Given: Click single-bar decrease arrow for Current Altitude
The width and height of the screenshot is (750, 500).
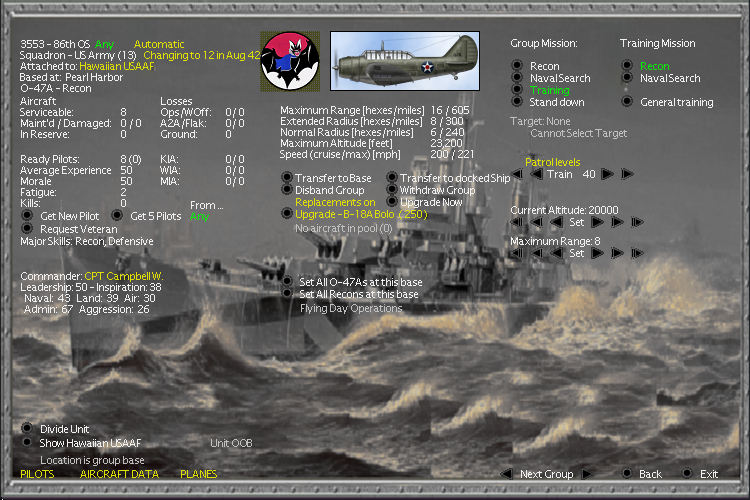Looking at the screenshot, I should click(537, 222).
